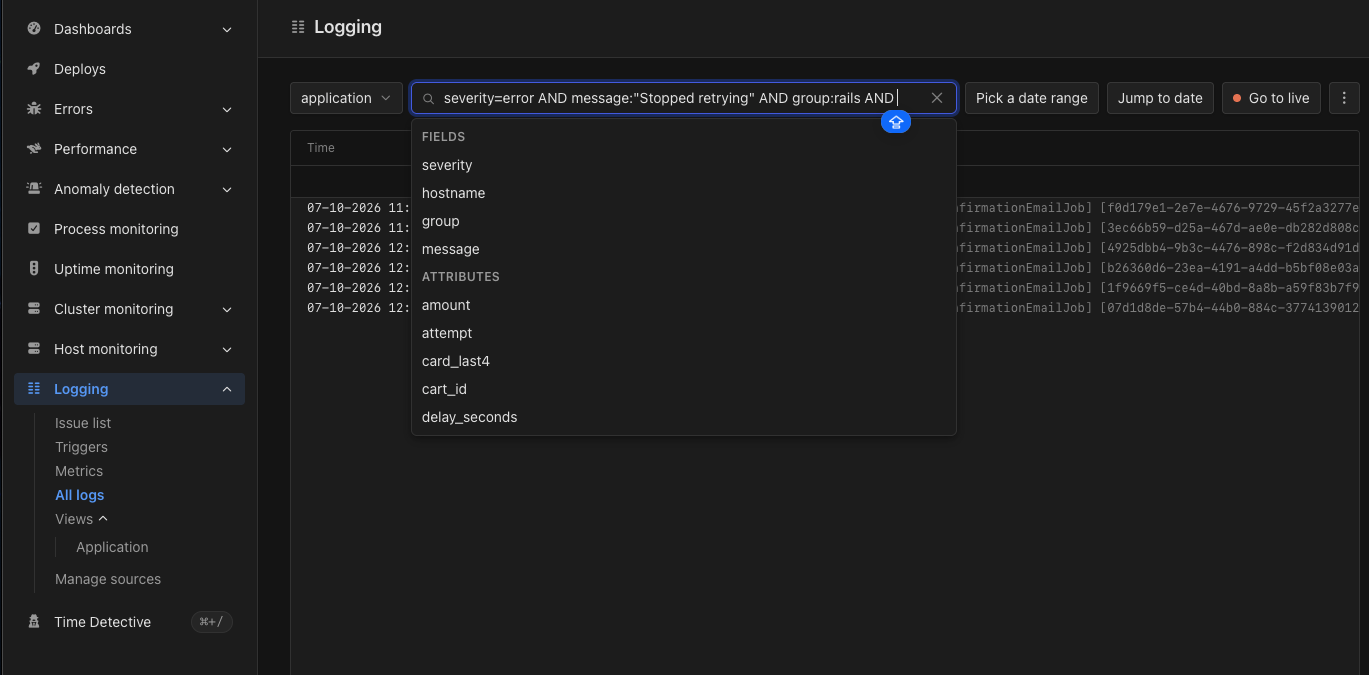Click the Anomaly detection siren icon
This screenshot has height=675, width=1369.
pos(34,189)
